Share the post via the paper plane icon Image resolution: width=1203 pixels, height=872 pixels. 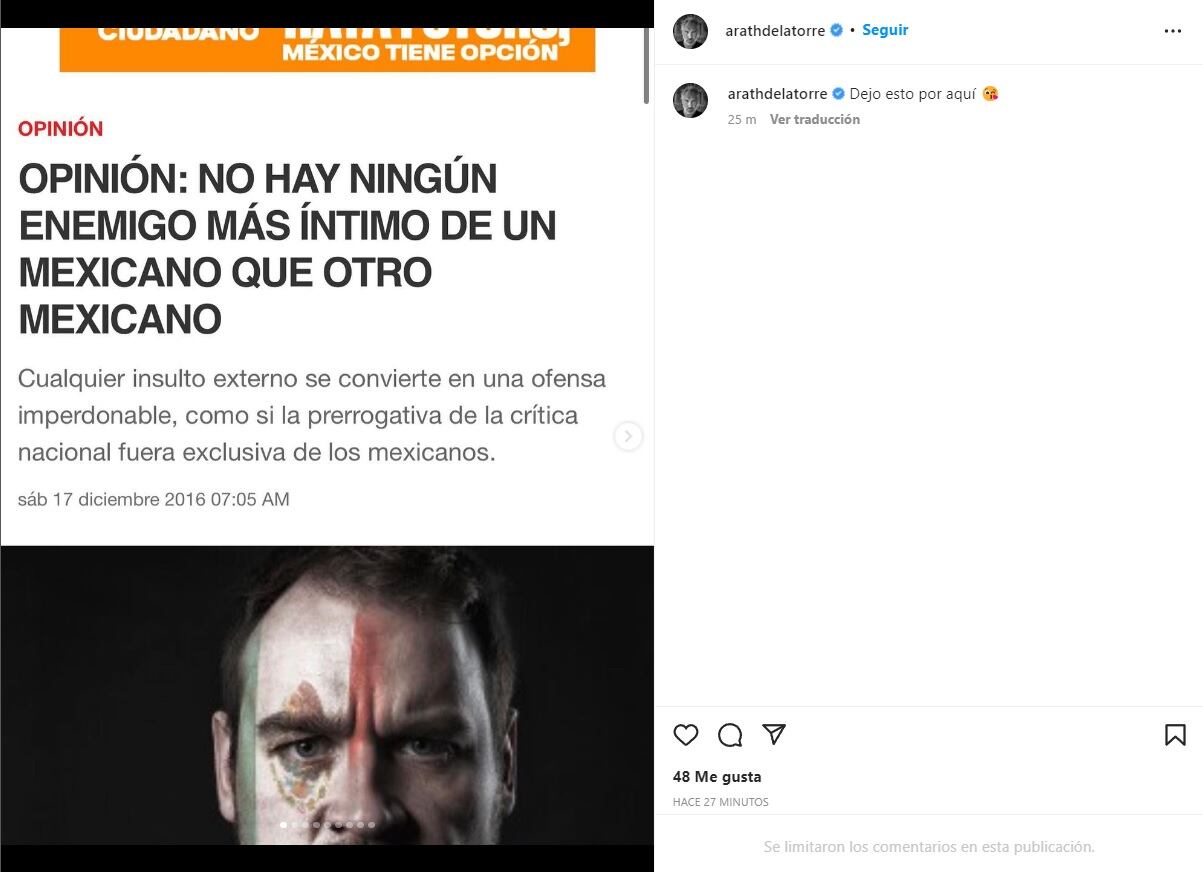tap(774, 734)
